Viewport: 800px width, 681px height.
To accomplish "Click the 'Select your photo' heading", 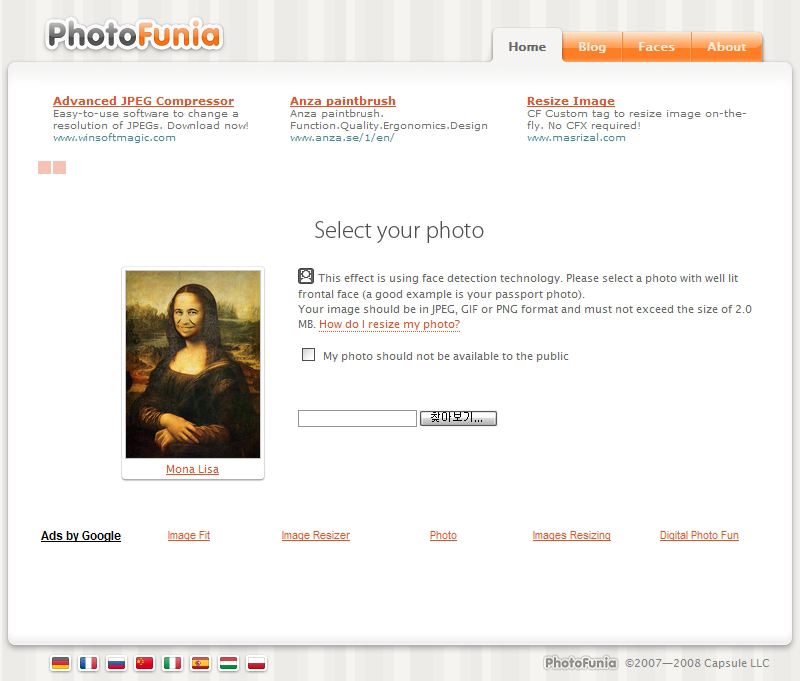I will pyautogui.click(x=399, y=231).
